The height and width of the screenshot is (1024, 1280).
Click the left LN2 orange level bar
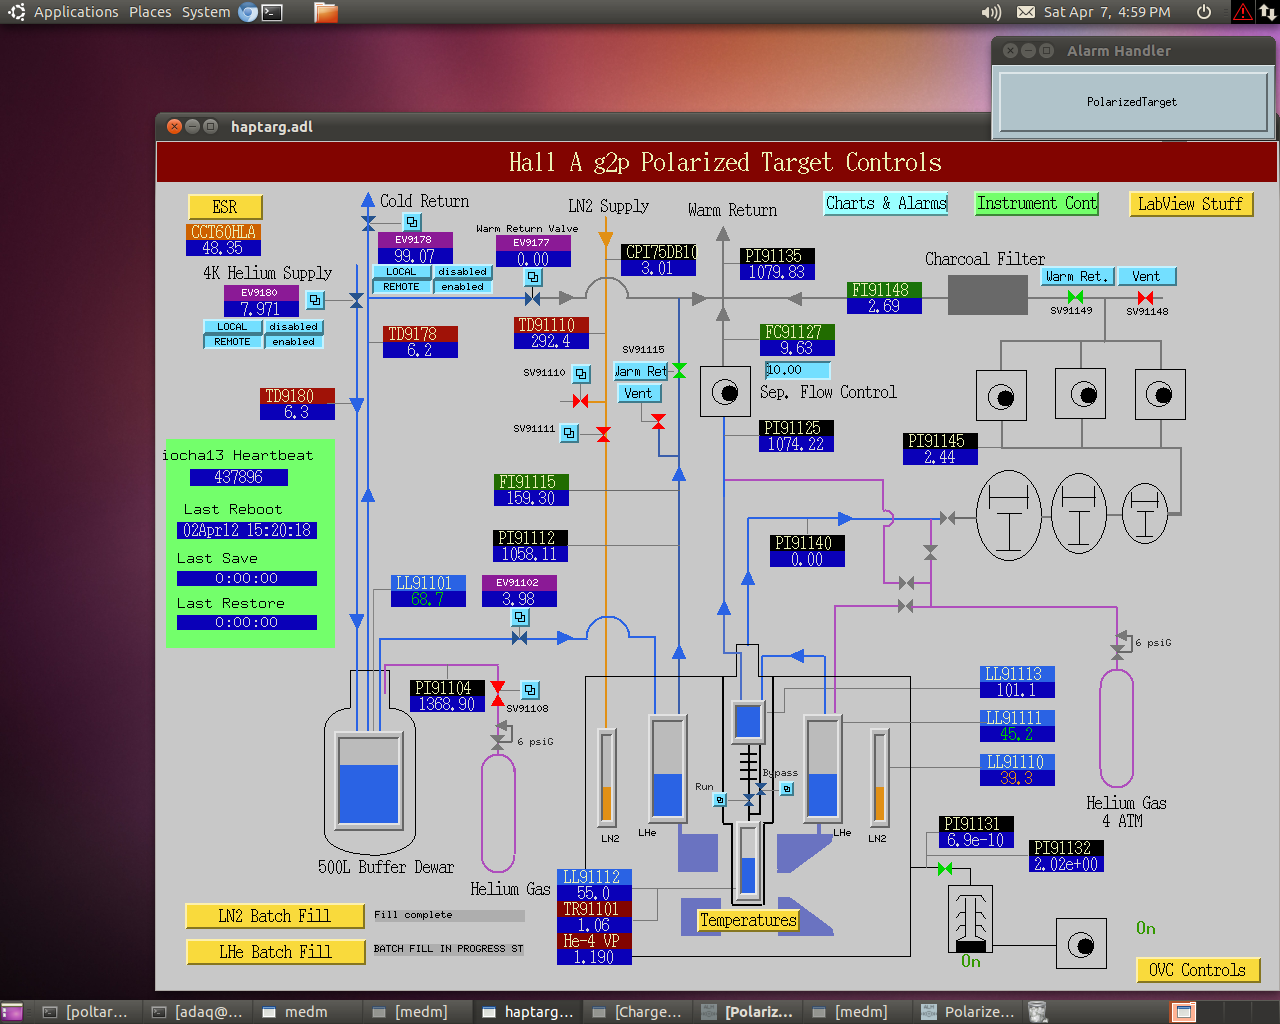click(607, 778)
